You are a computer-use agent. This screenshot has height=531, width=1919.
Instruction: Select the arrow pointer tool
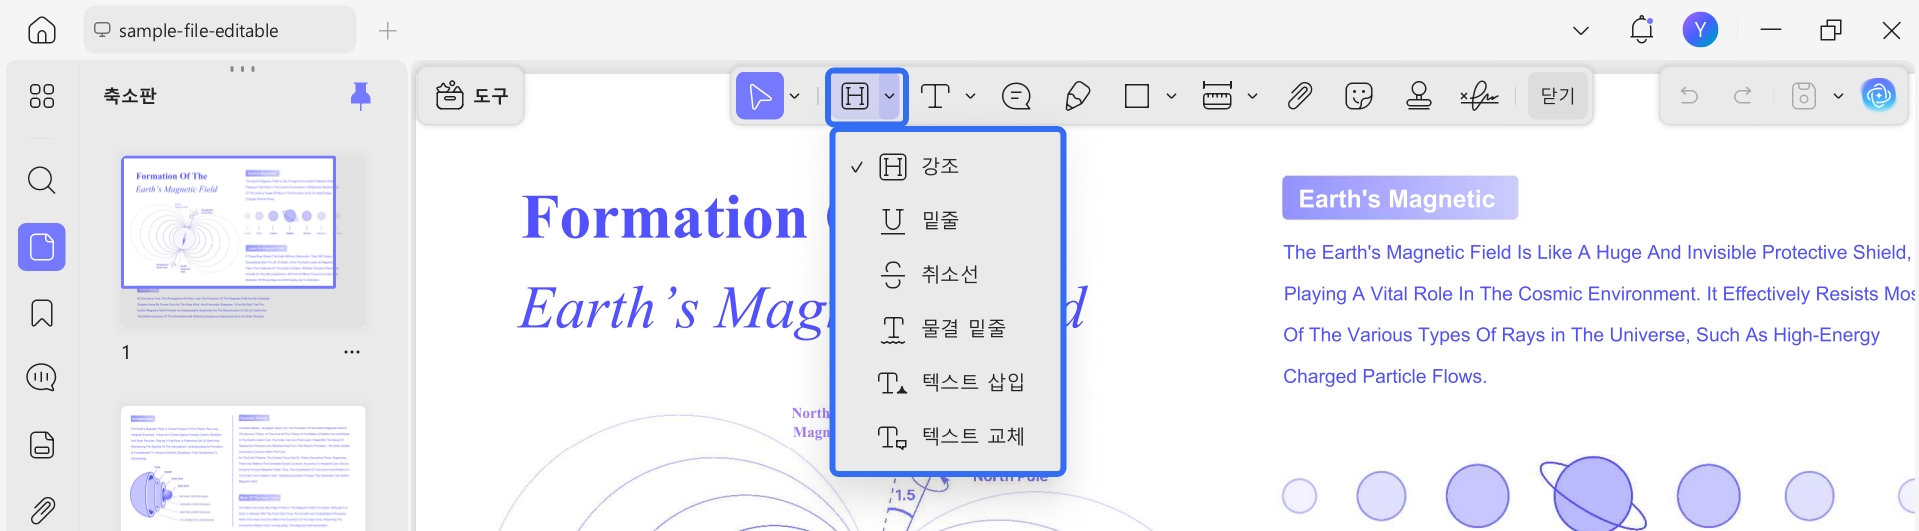click(760, 96)
